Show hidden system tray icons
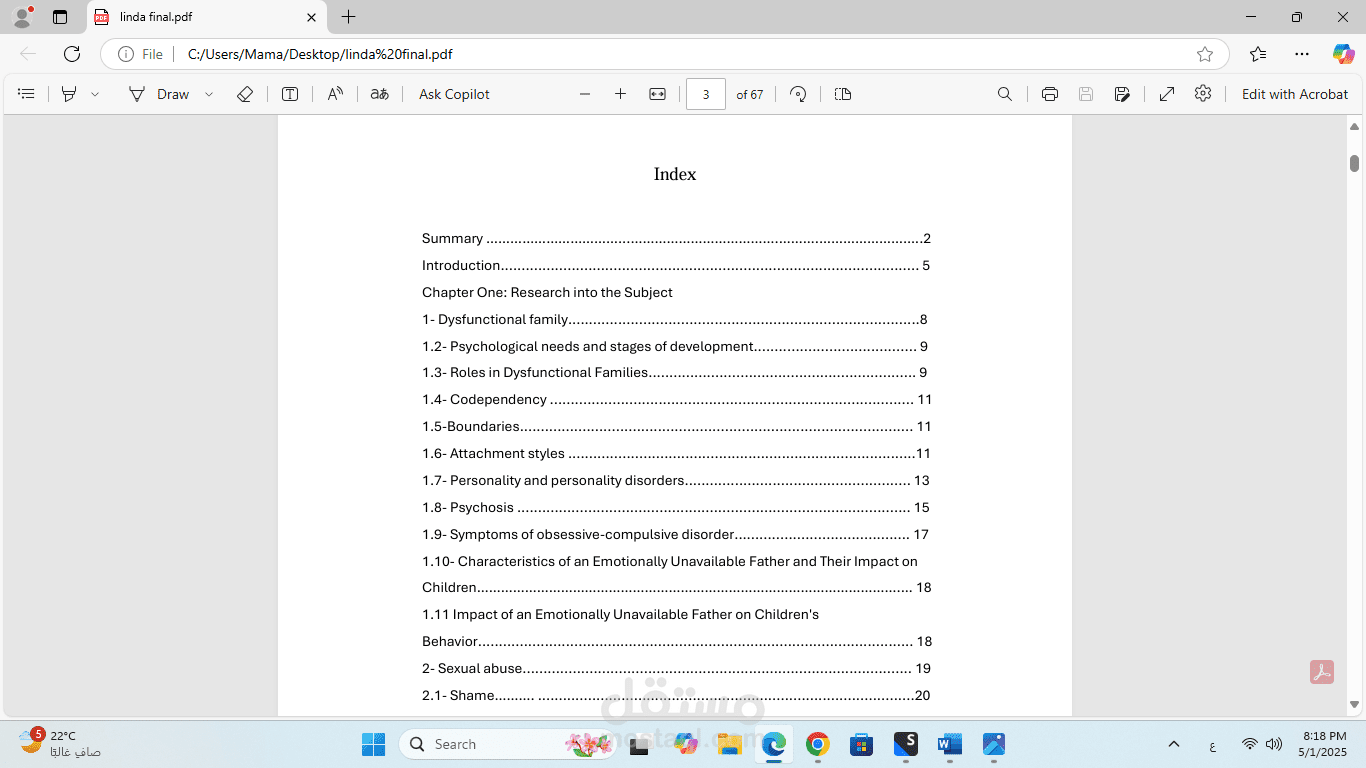Screen dimensions: 1366x768 1174,744
